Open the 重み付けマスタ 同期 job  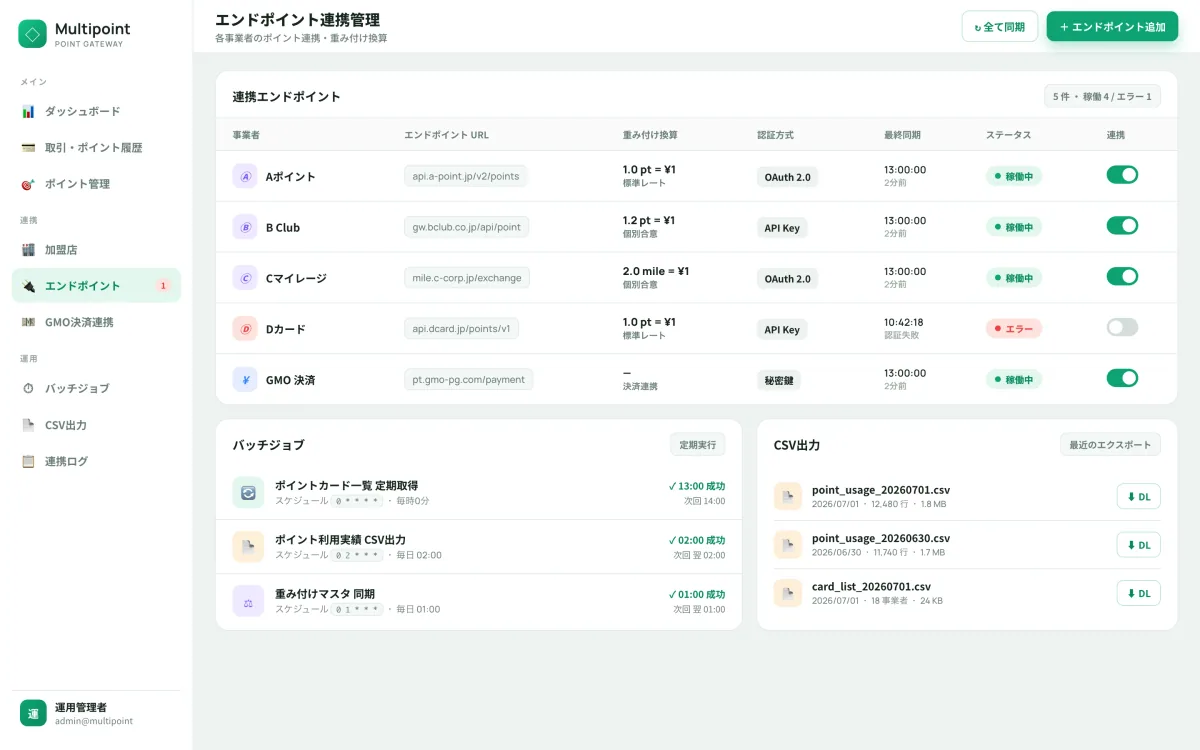point(479,601)
